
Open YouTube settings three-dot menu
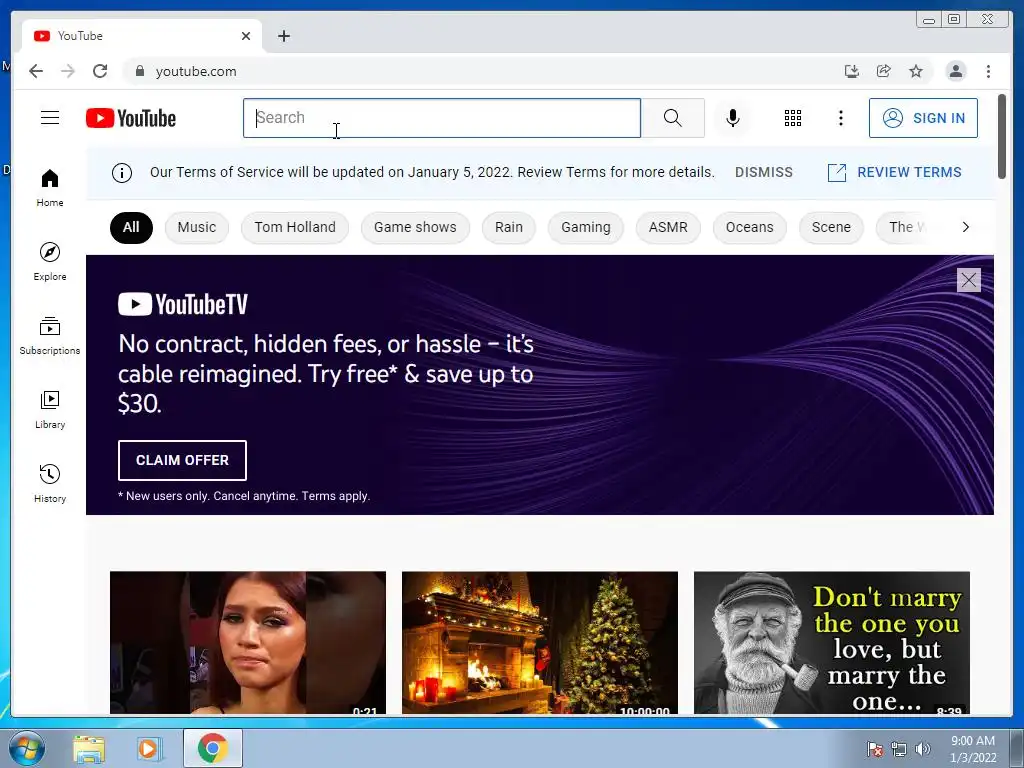coord(840,118)
